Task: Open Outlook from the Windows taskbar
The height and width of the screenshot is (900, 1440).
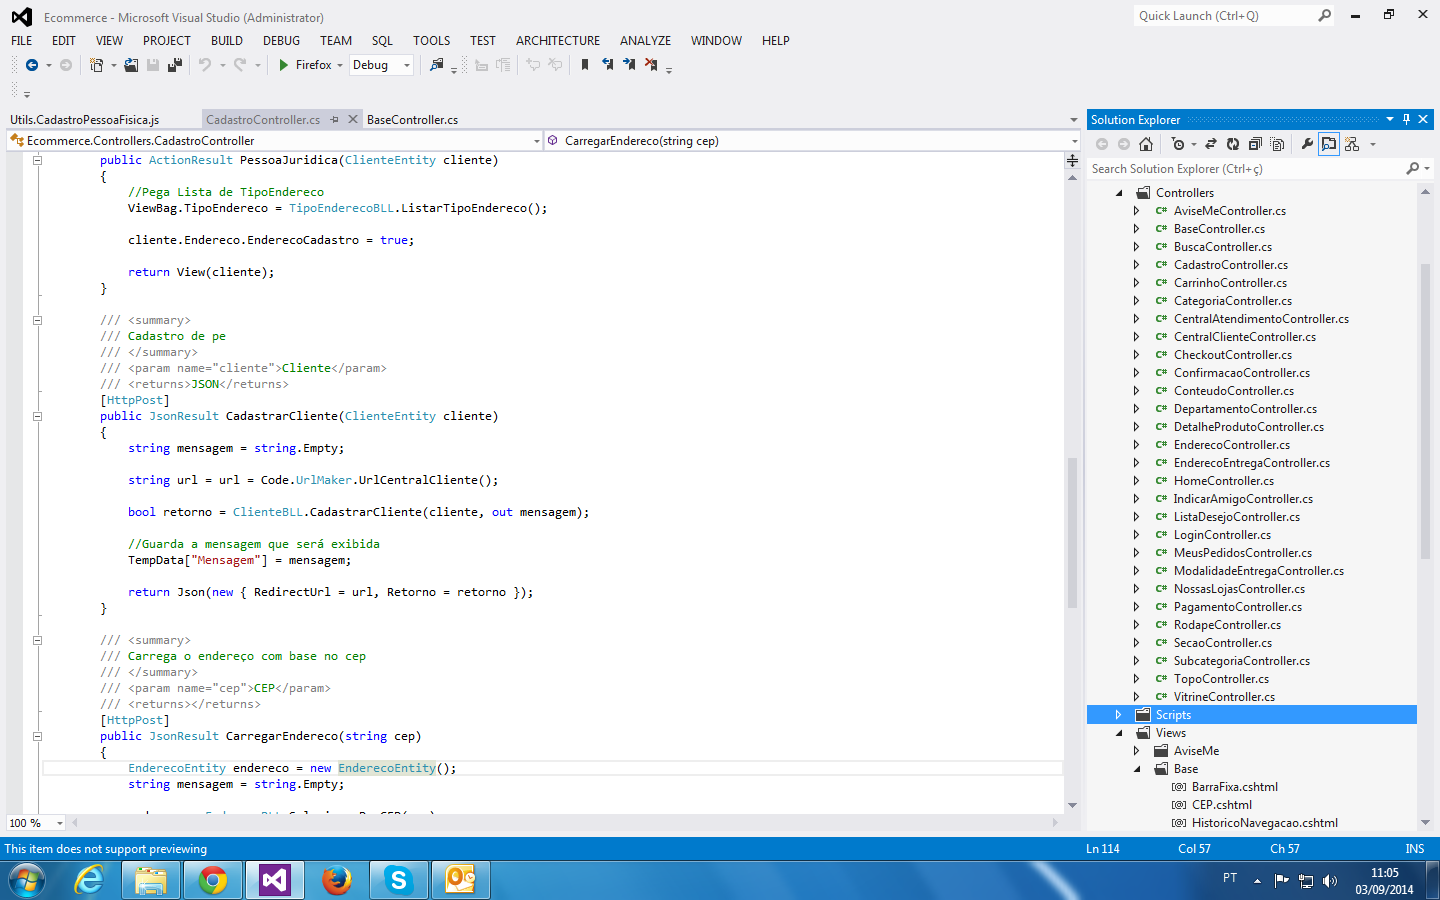Action: 461,880
